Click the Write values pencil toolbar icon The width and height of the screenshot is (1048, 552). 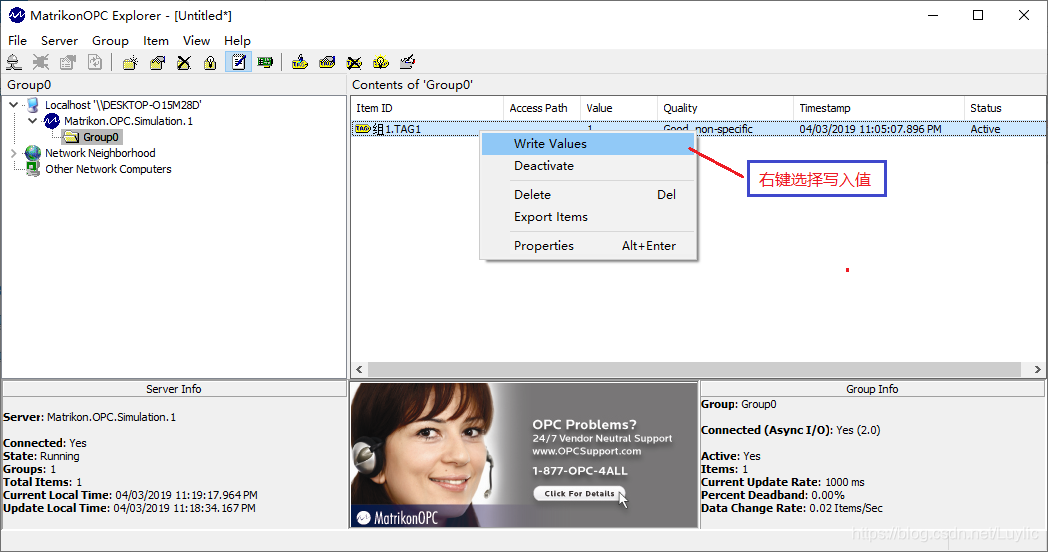coord(408,62)
